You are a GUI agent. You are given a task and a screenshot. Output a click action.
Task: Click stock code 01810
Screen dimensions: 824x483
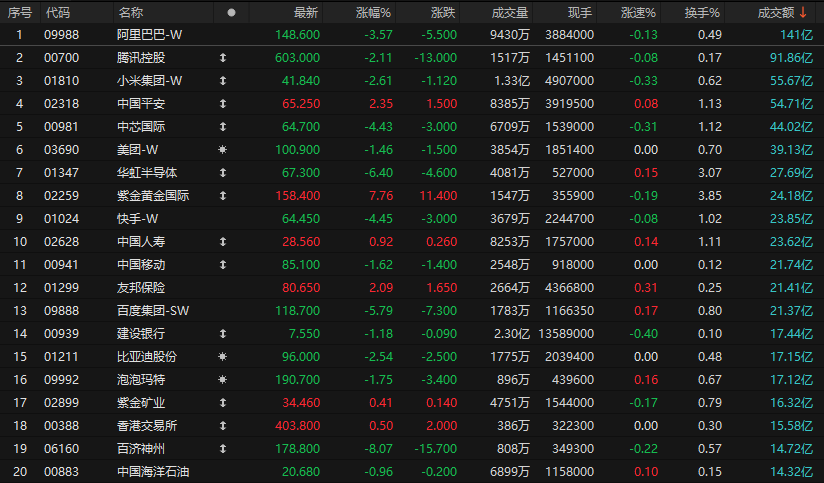(x=61, y=81)
